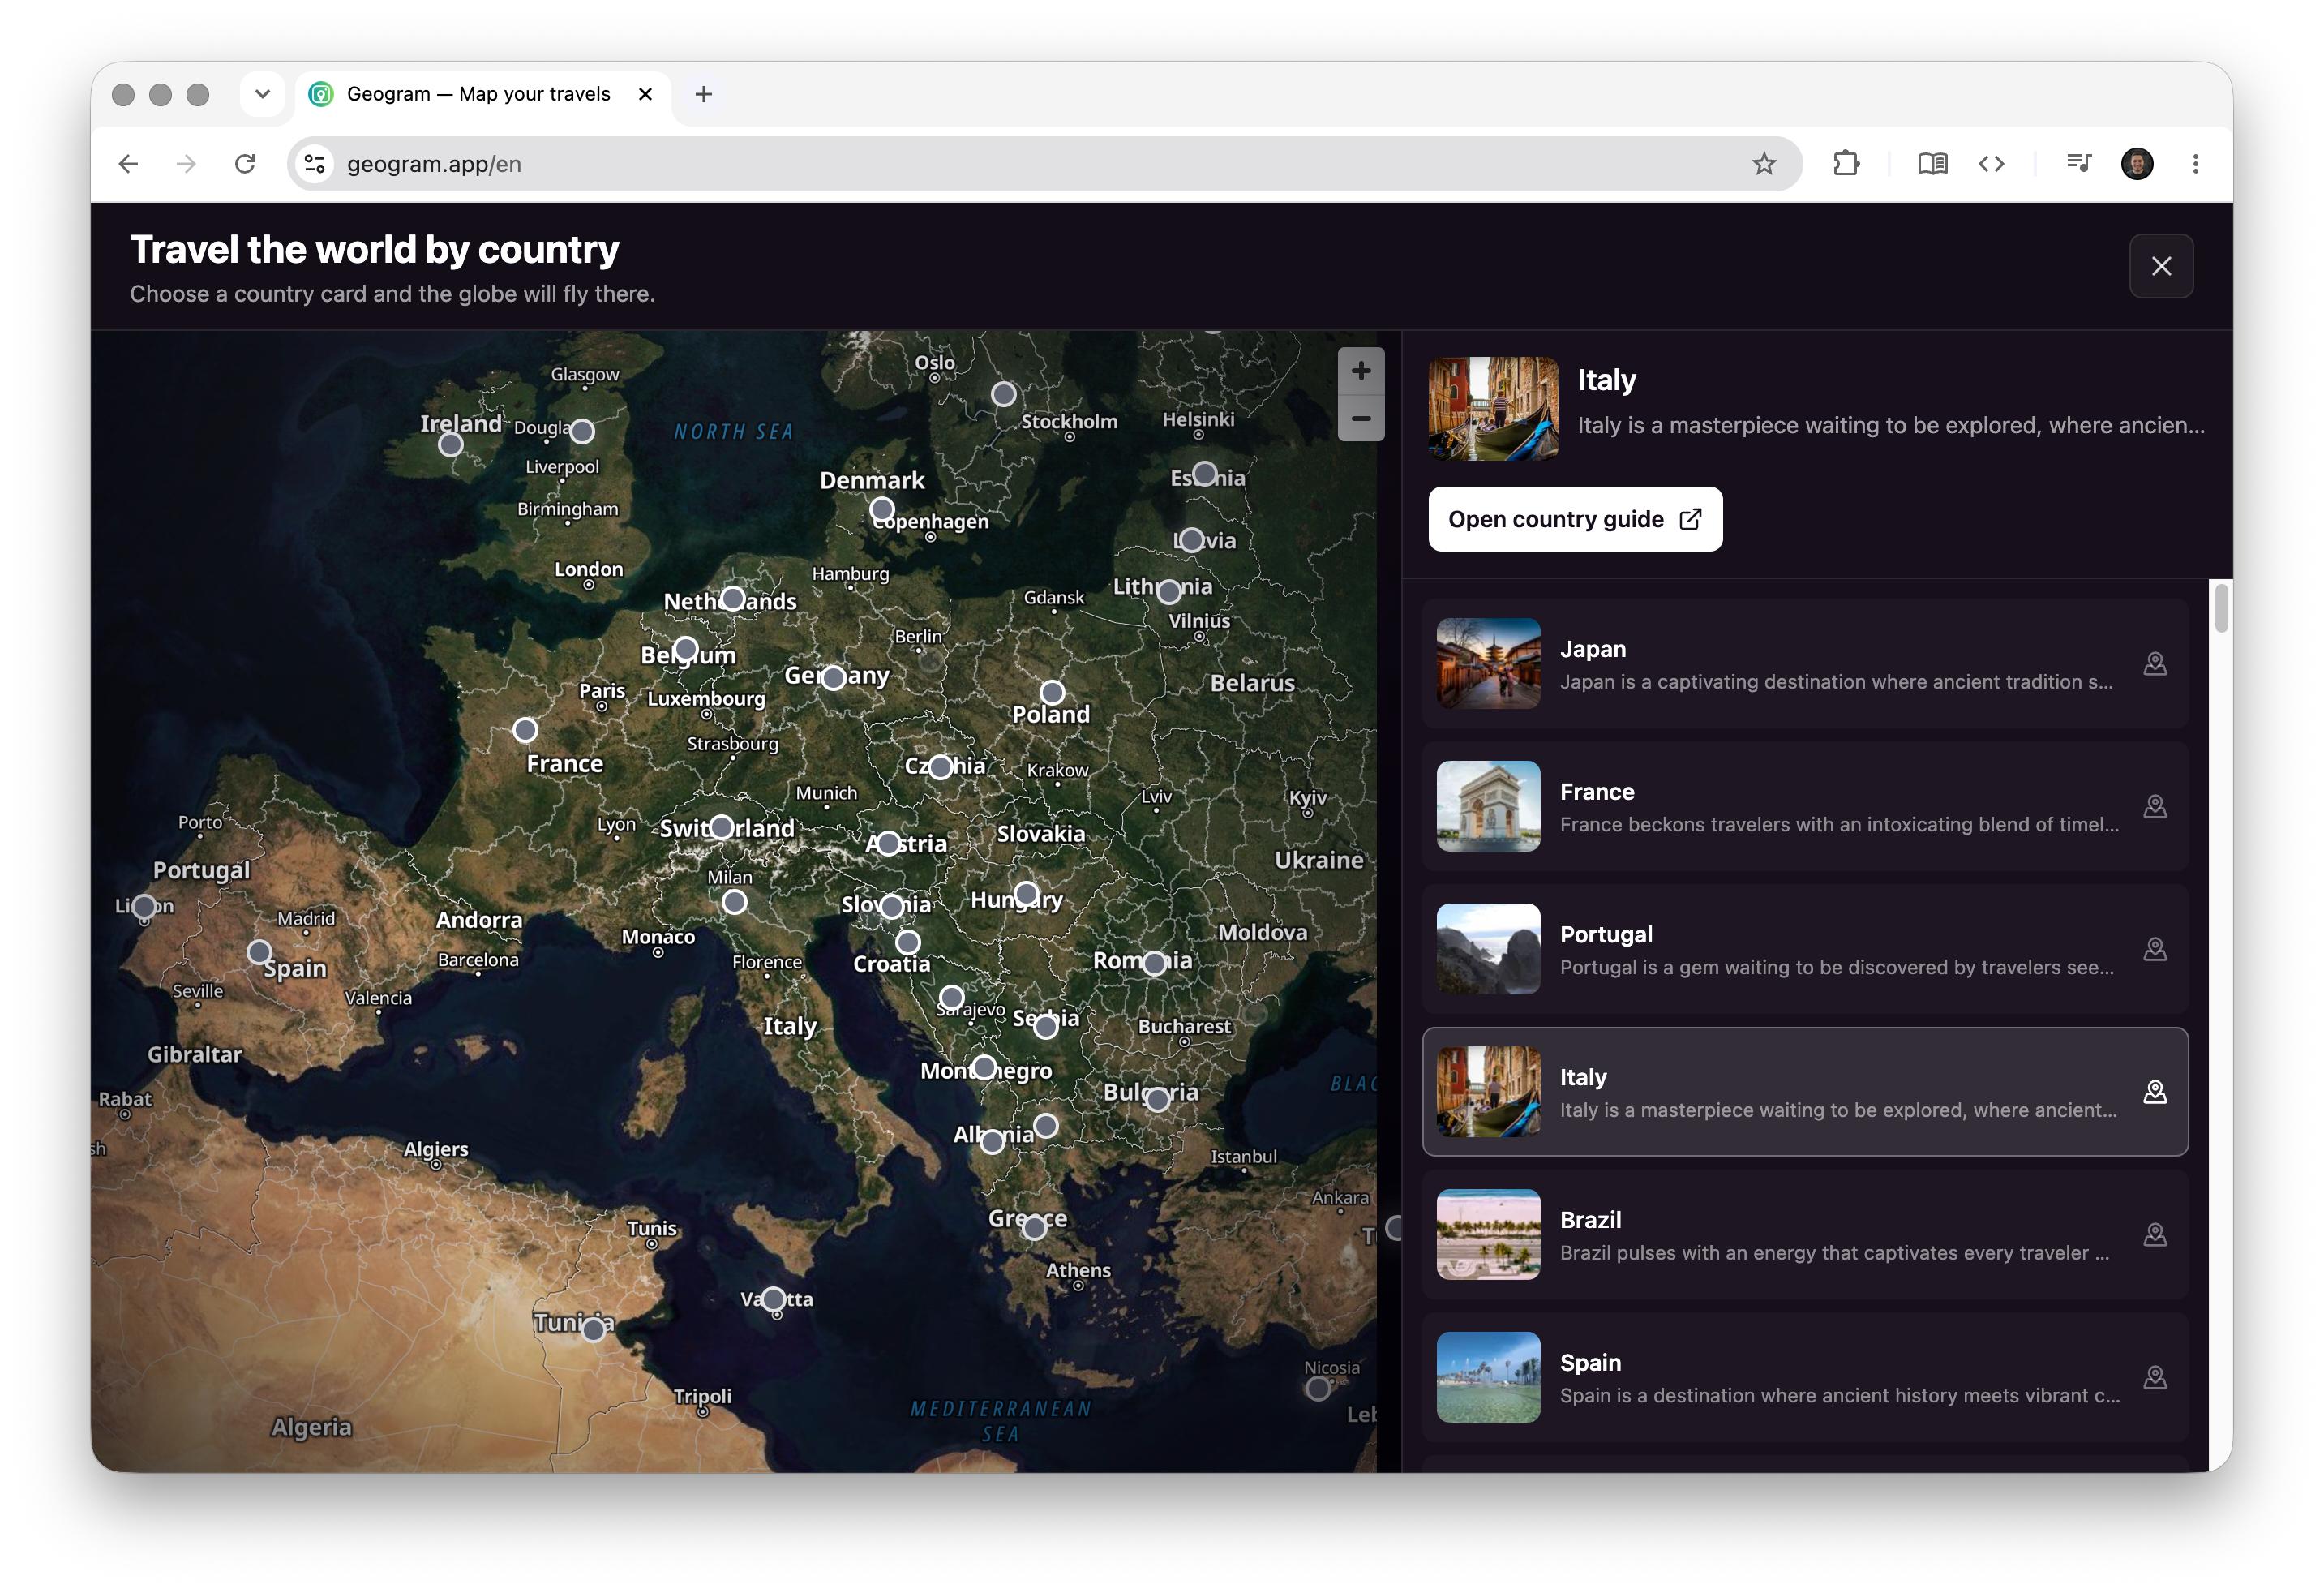Open the browser extensions puzzle icon
The width and height of the screenshot is (2324, 1593).
[x=1845, y=164]
